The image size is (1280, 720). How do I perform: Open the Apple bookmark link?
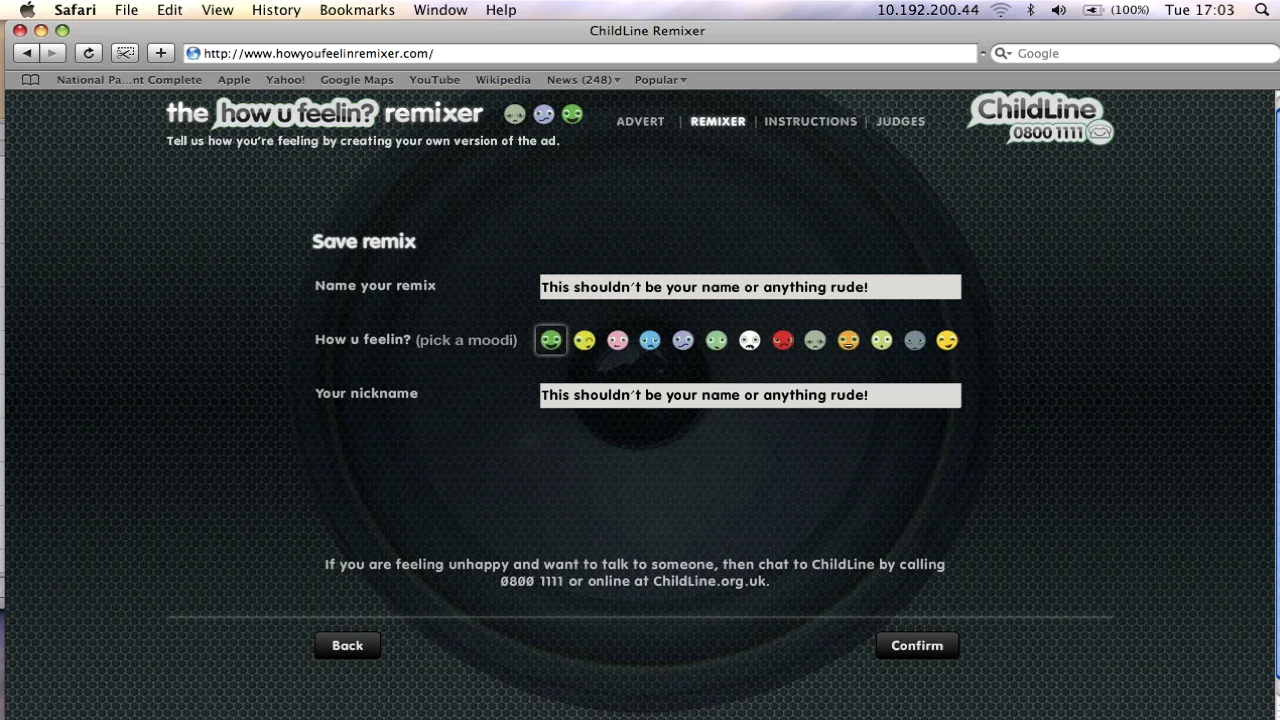[234, 80]
